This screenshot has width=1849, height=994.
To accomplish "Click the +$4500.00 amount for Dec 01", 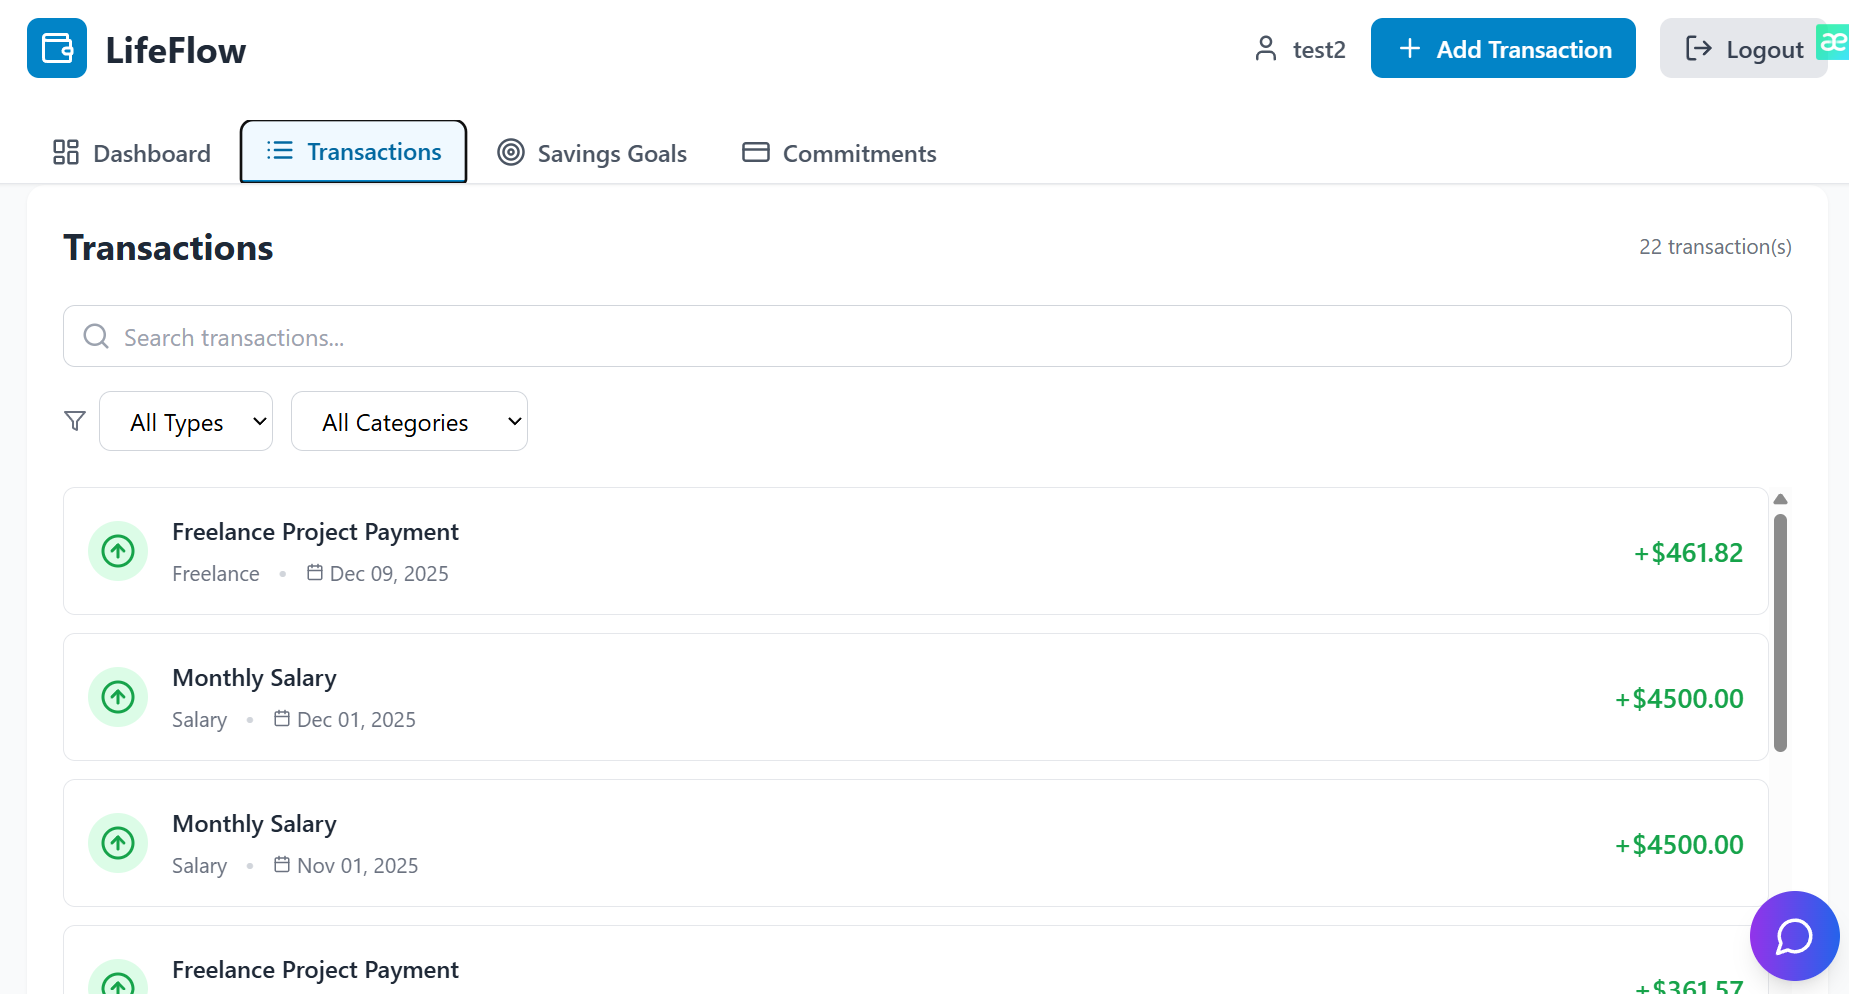I will [x=1679, y=698].
